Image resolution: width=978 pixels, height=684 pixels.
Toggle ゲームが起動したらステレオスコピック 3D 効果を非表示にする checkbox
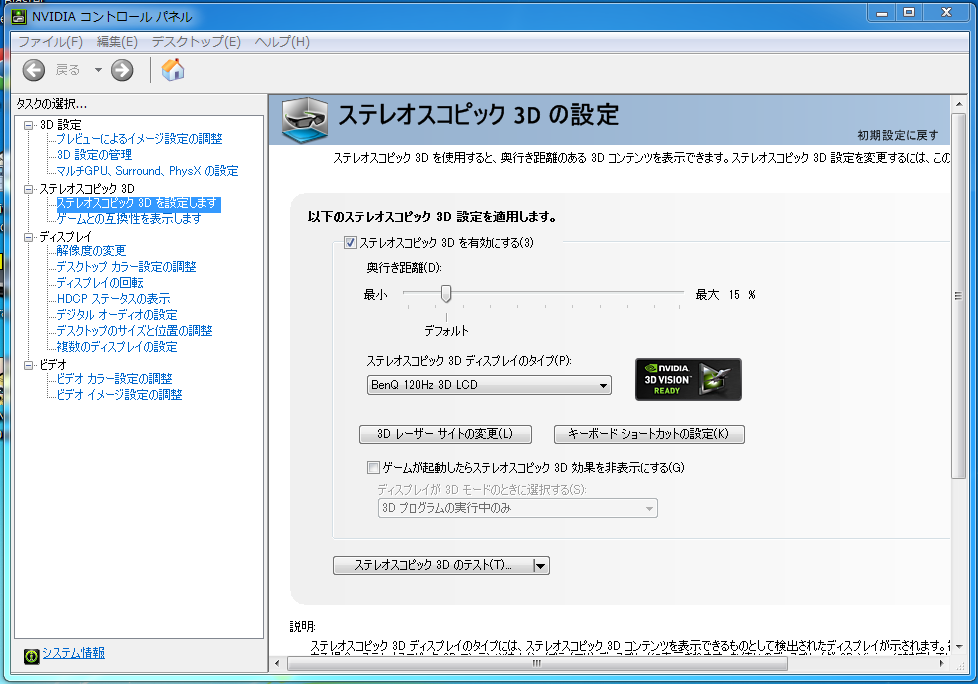pos(373,467)
